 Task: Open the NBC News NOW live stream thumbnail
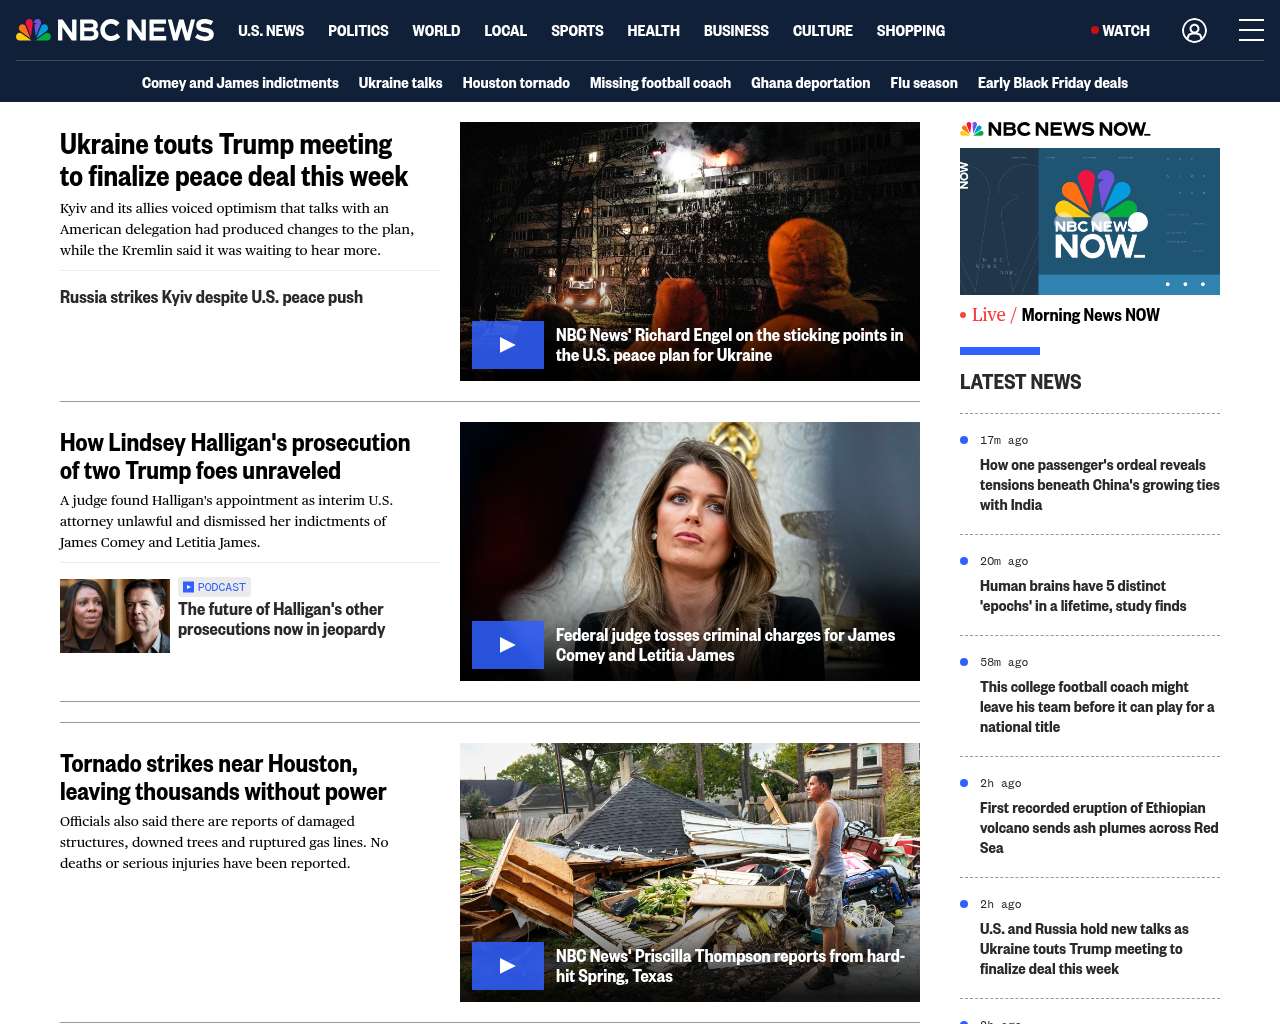click(1090, 221)
